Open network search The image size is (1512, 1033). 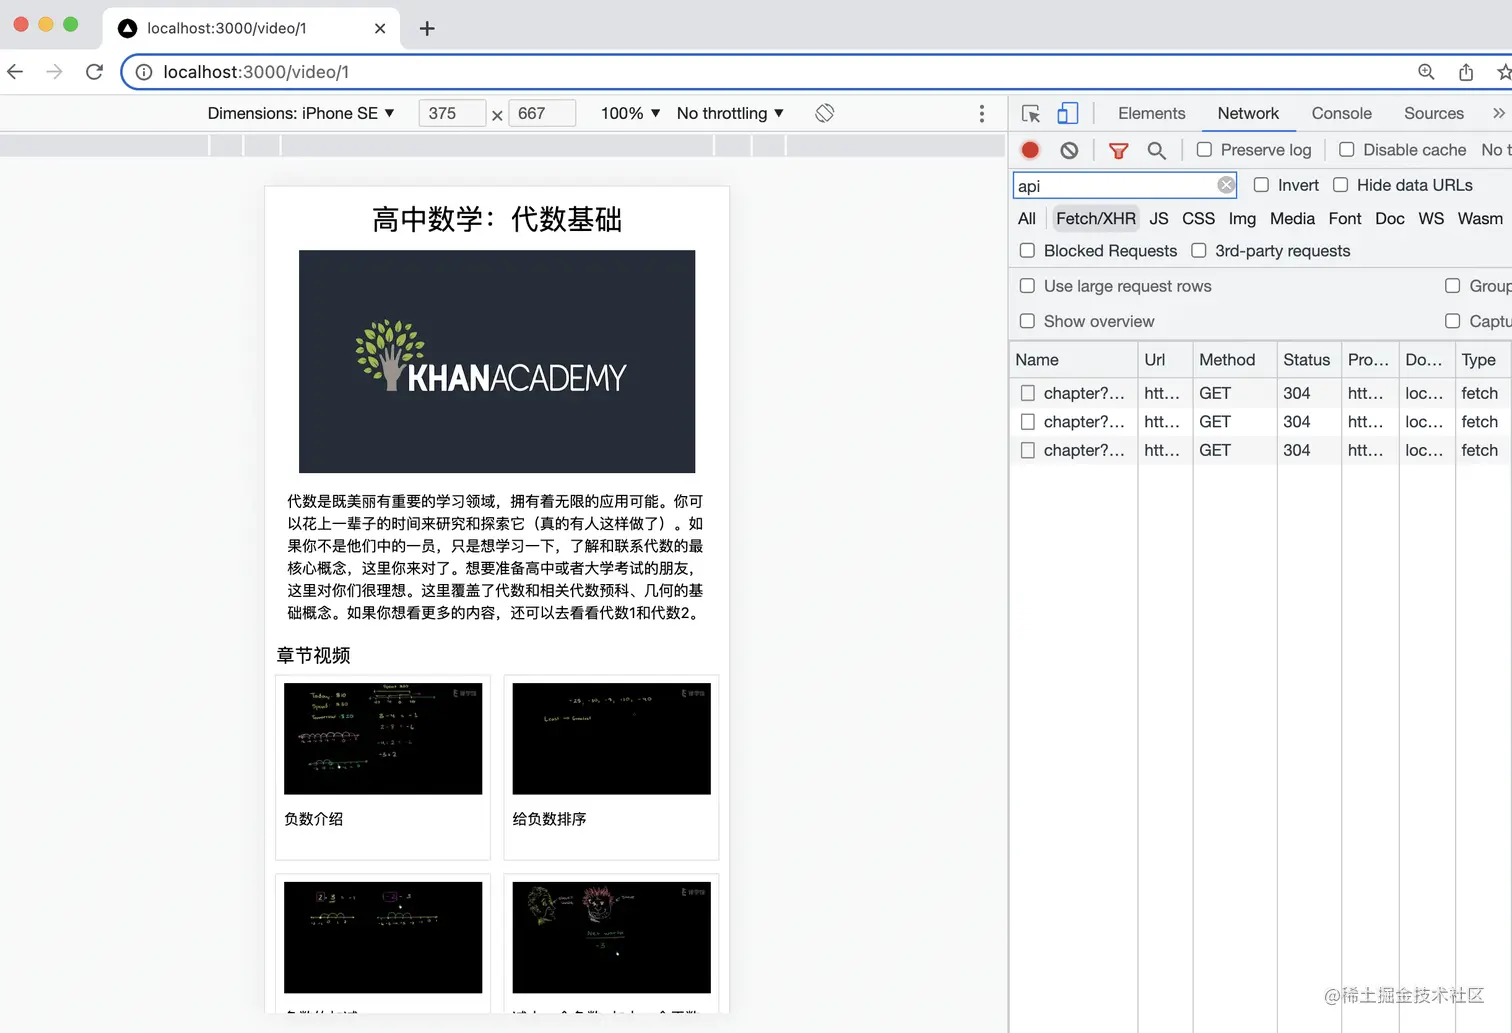pos(1156,150)
